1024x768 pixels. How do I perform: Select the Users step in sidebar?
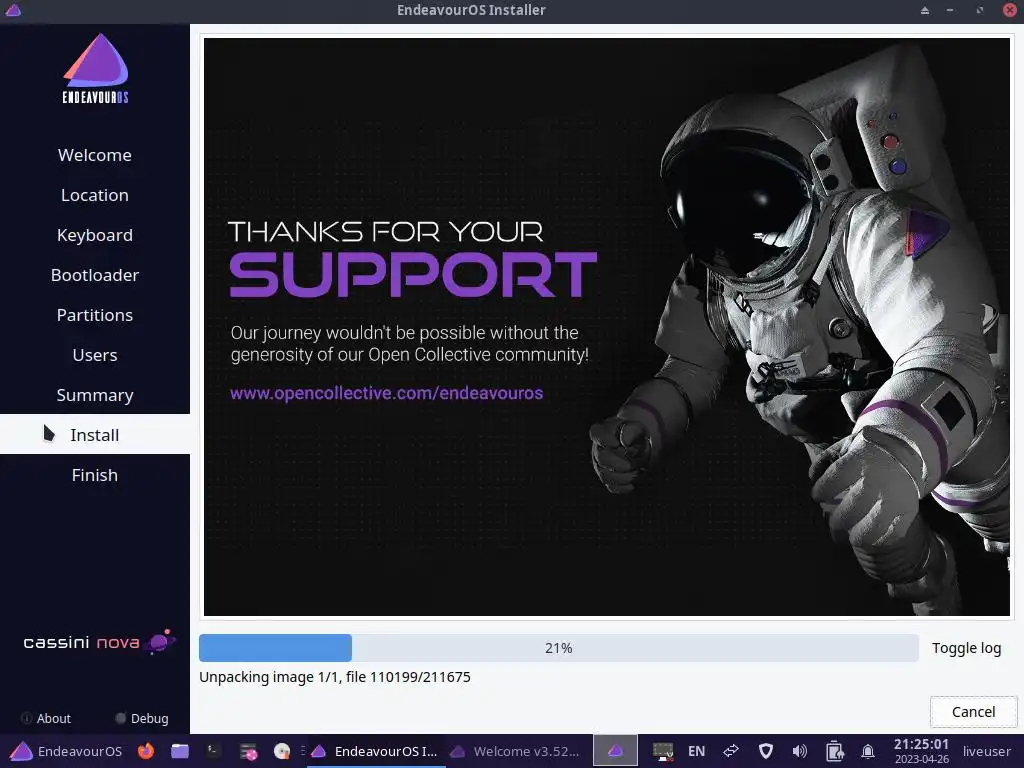(x=95, y=355)
